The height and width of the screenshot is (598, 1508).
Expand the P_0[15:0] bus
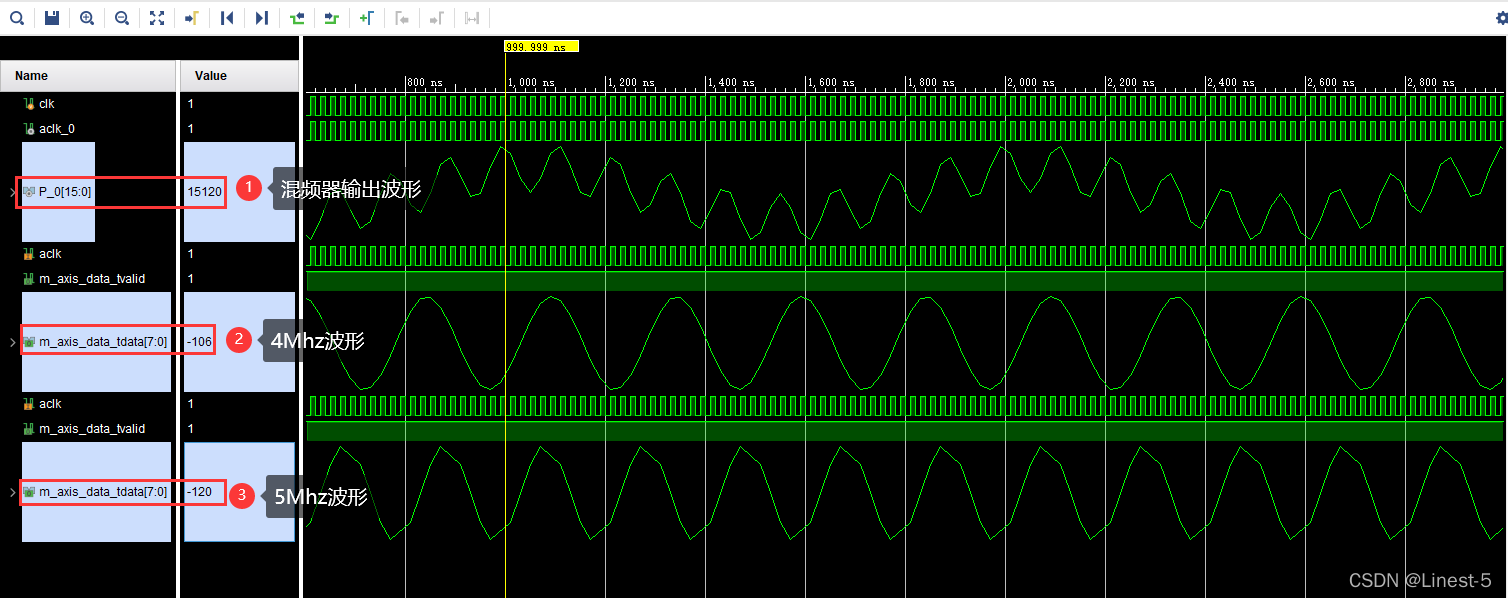pyautogui.click(x=12, y=191)
